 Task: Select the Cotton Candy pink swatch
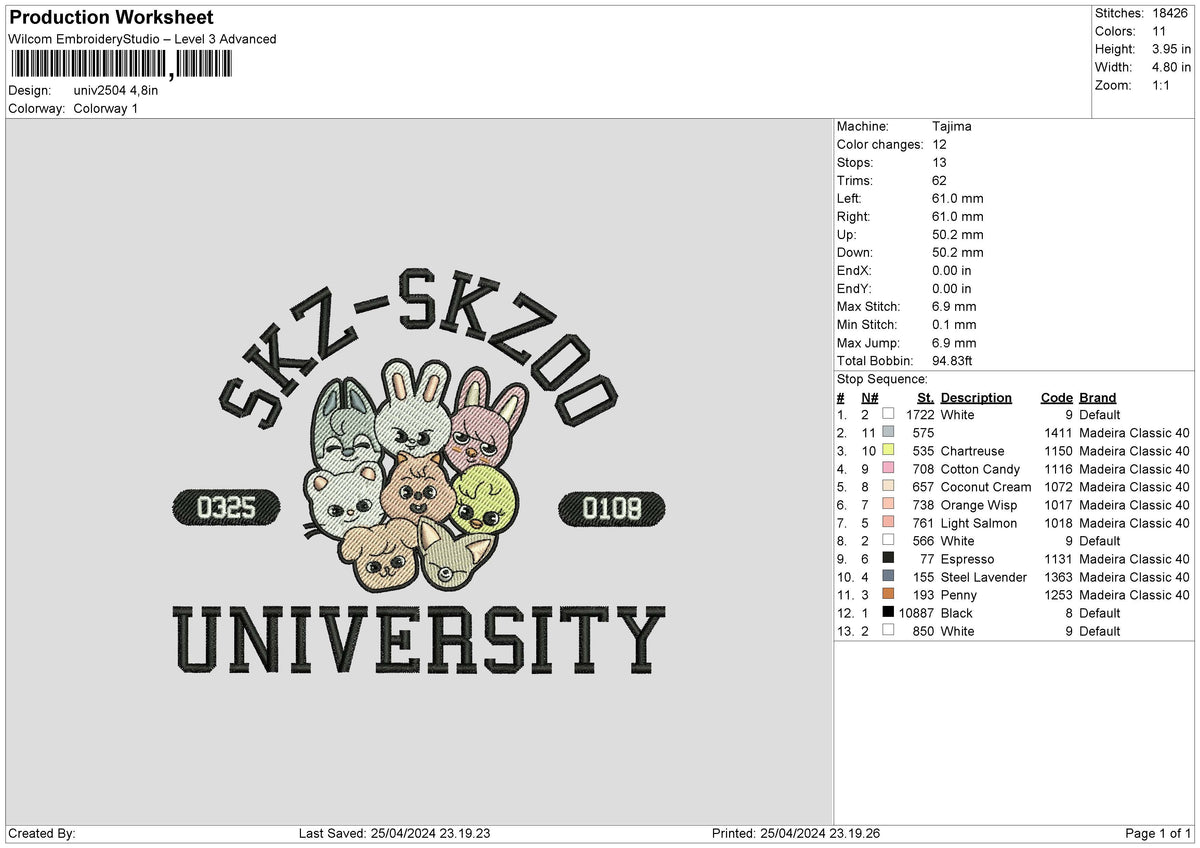tap(888, 468)
